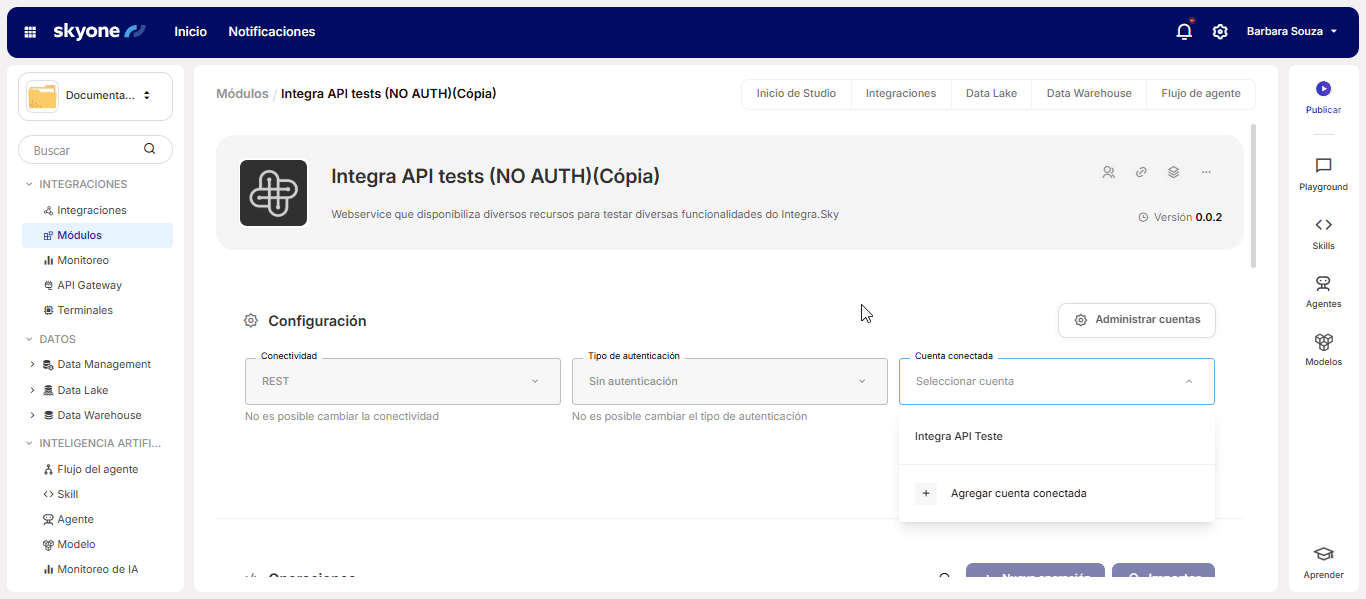
Task: Open Skills code icon in right panel
Action: pos(1323,225)
